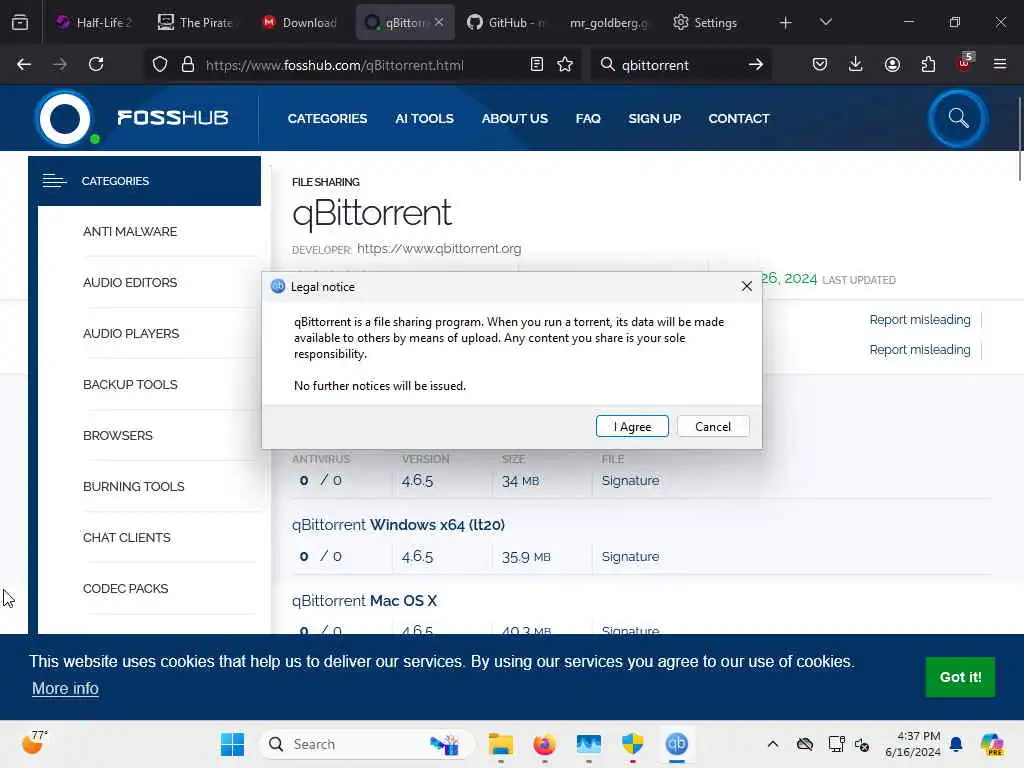Open FAQ in the top menu
The height and width of the screenshot is (768, 1024).
click(x=588, y=118)
